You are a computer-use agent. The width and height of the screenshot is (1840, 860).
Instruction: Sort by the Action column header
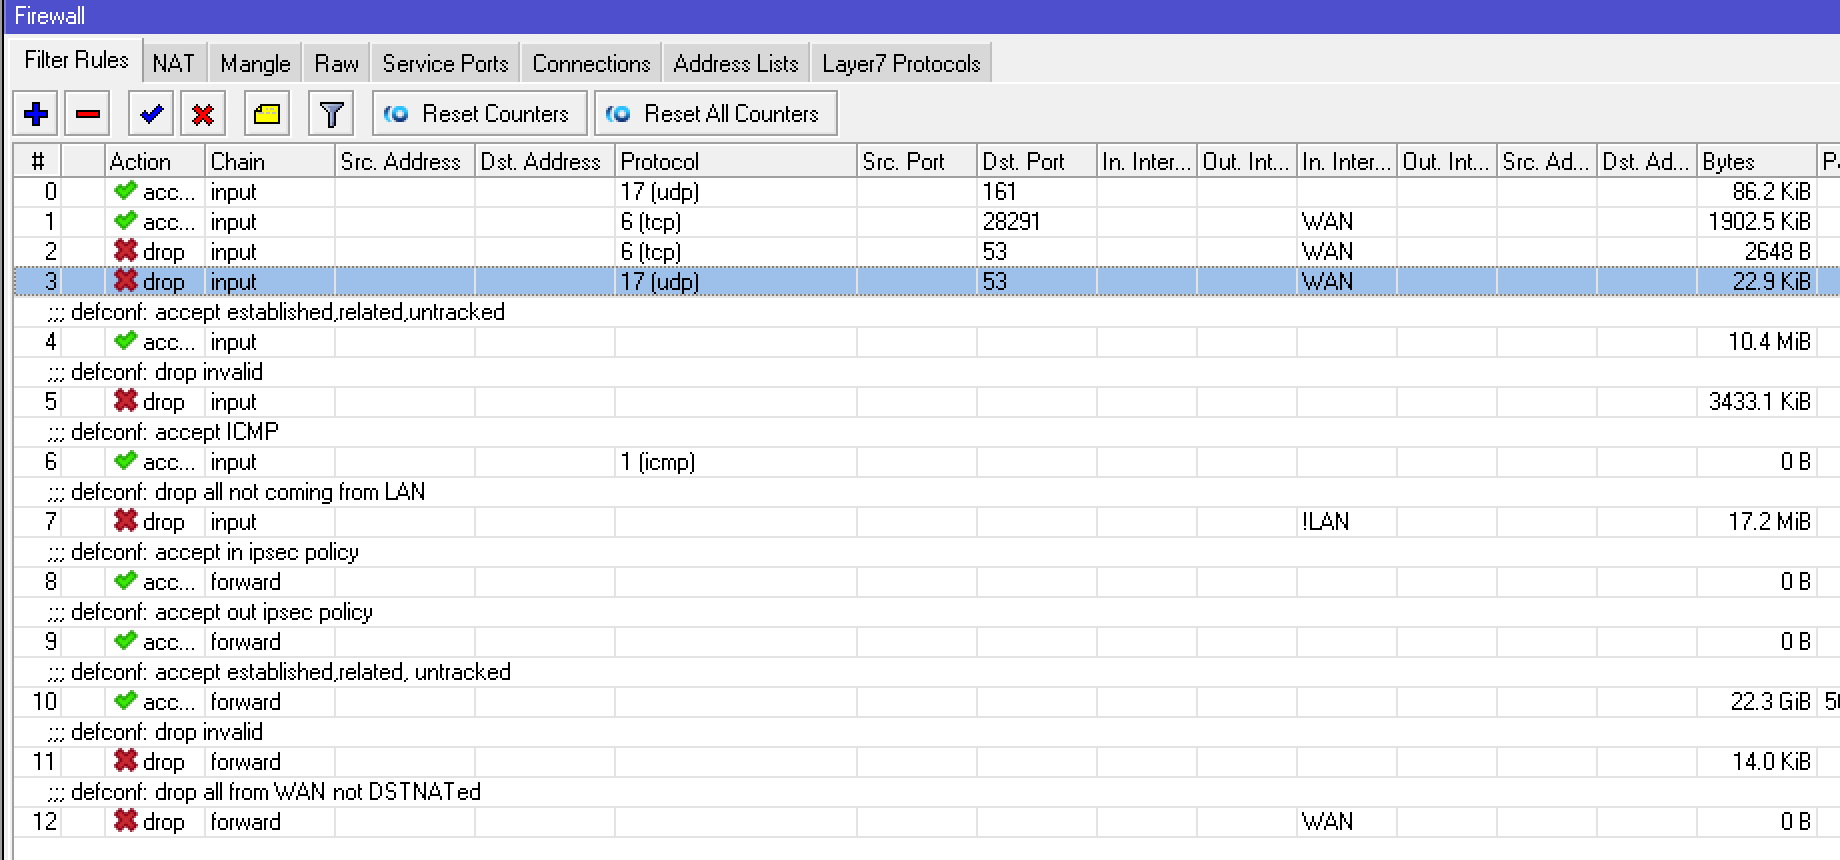pyautogui.click(x=155, y=161)
